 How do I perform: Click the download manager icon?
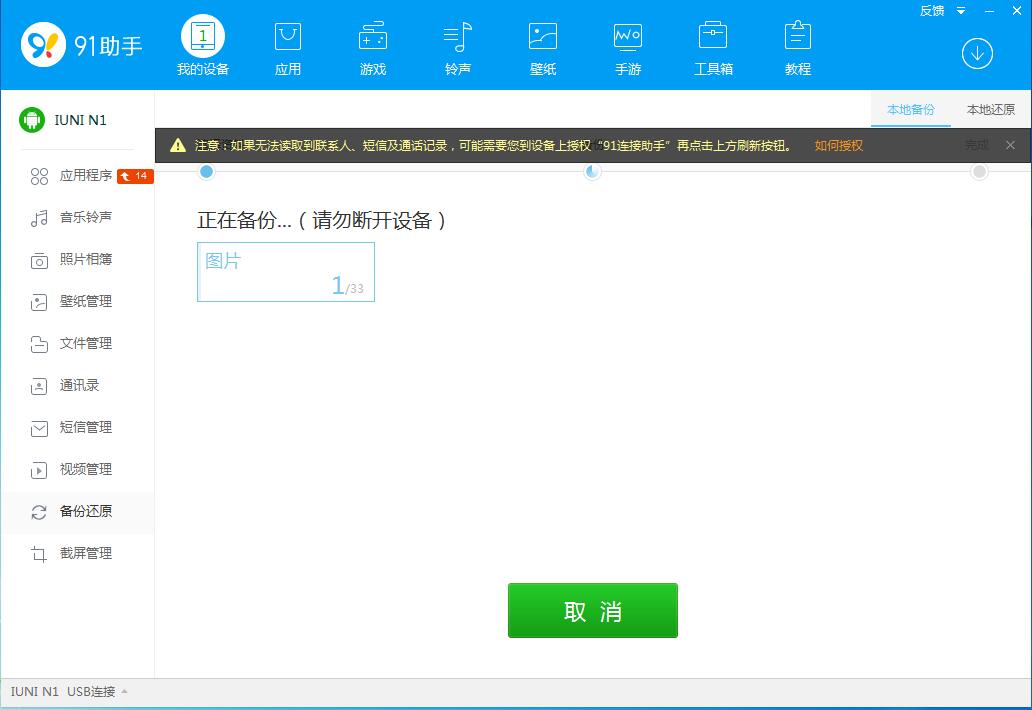tap(977, 54)
